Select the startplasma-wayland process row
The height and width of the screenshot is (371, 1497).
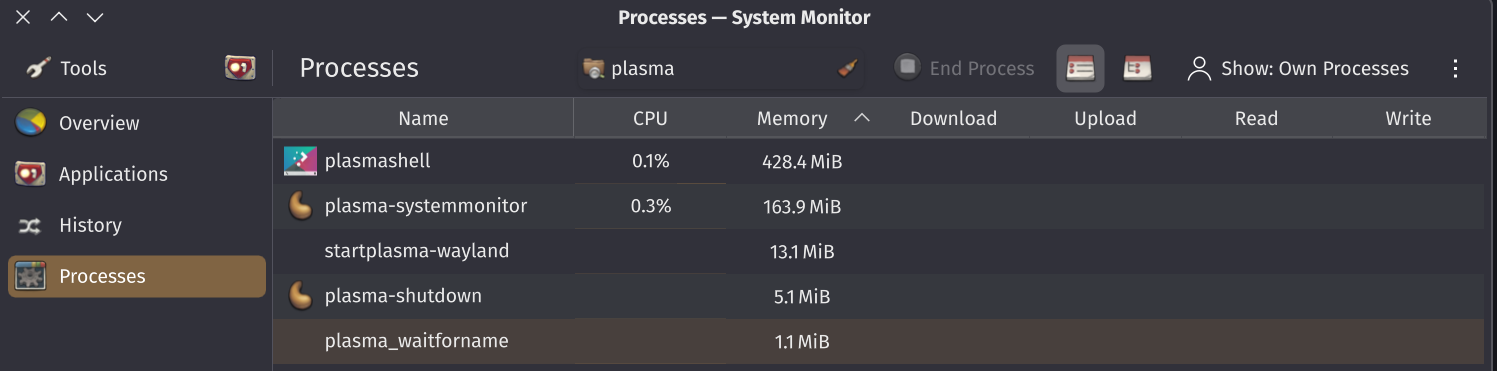880,251
